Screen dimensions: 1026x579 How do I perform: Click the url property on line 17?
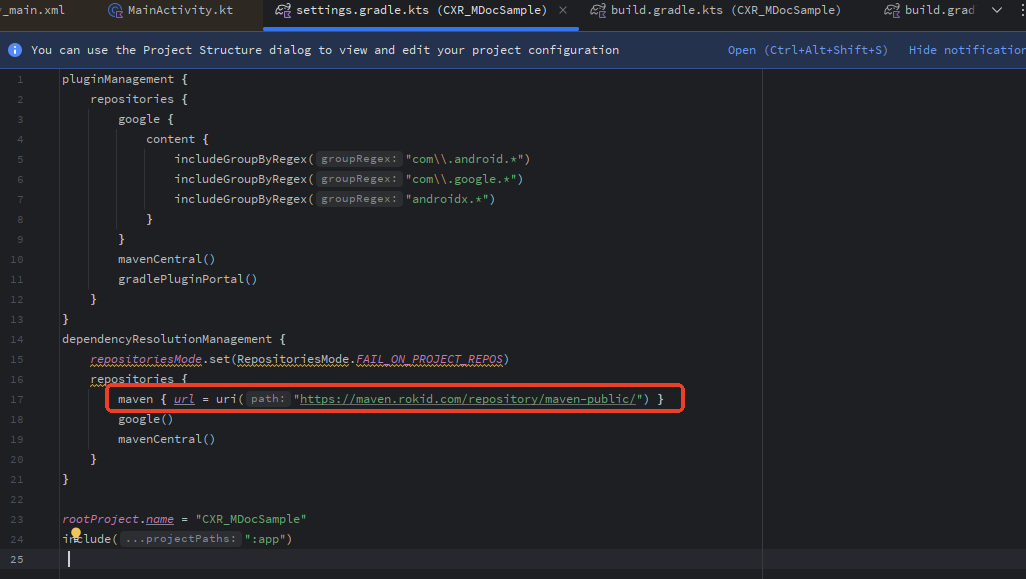[x=184, y=399]
